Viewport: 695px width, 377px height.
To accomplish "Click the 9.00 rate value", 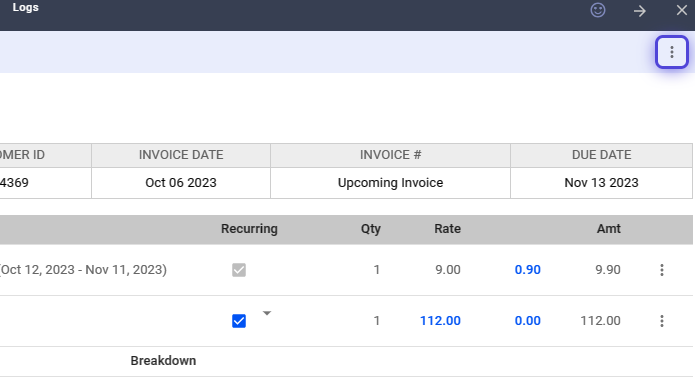I will point(448,270).
